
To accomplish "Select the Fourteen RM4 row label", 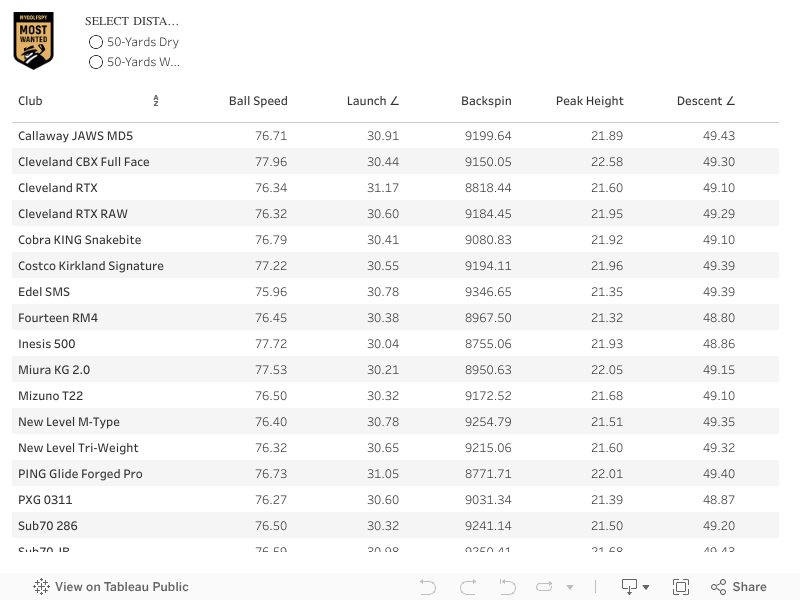I will 58,318.
